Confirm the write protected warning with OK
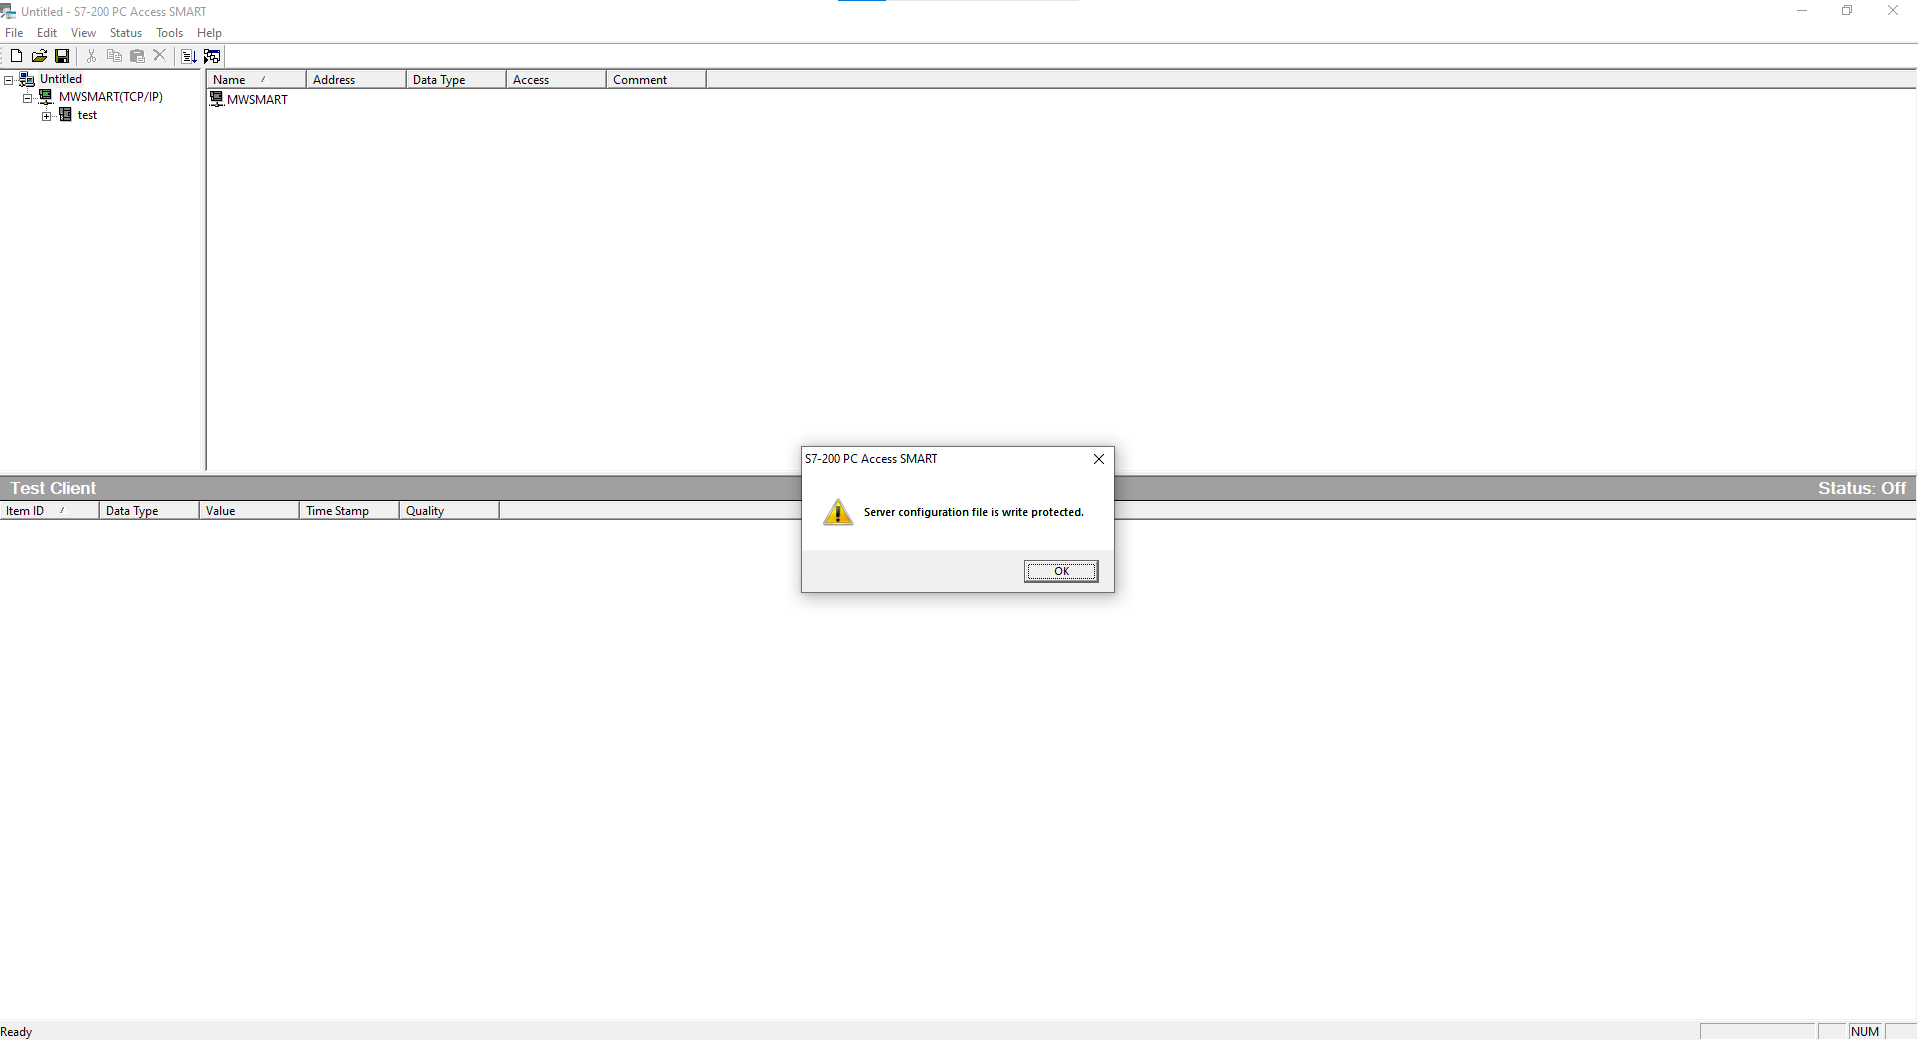 pos(1061,571)
